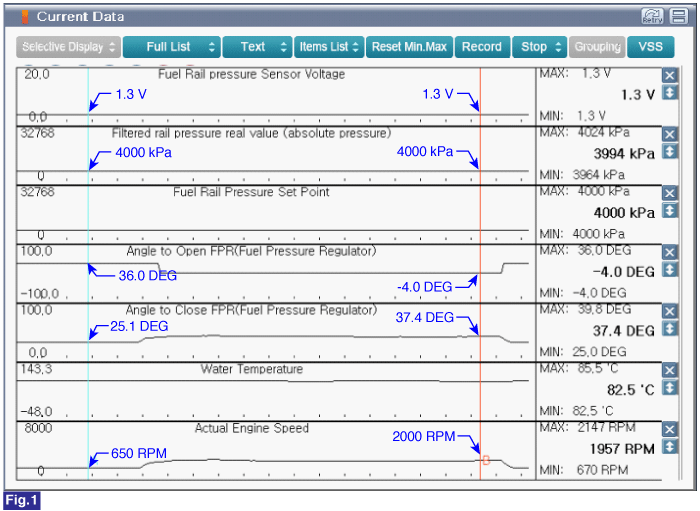This screenshot has height=511, width=700.
Task: Open the Full List dropdown
Action: point(171,47)
